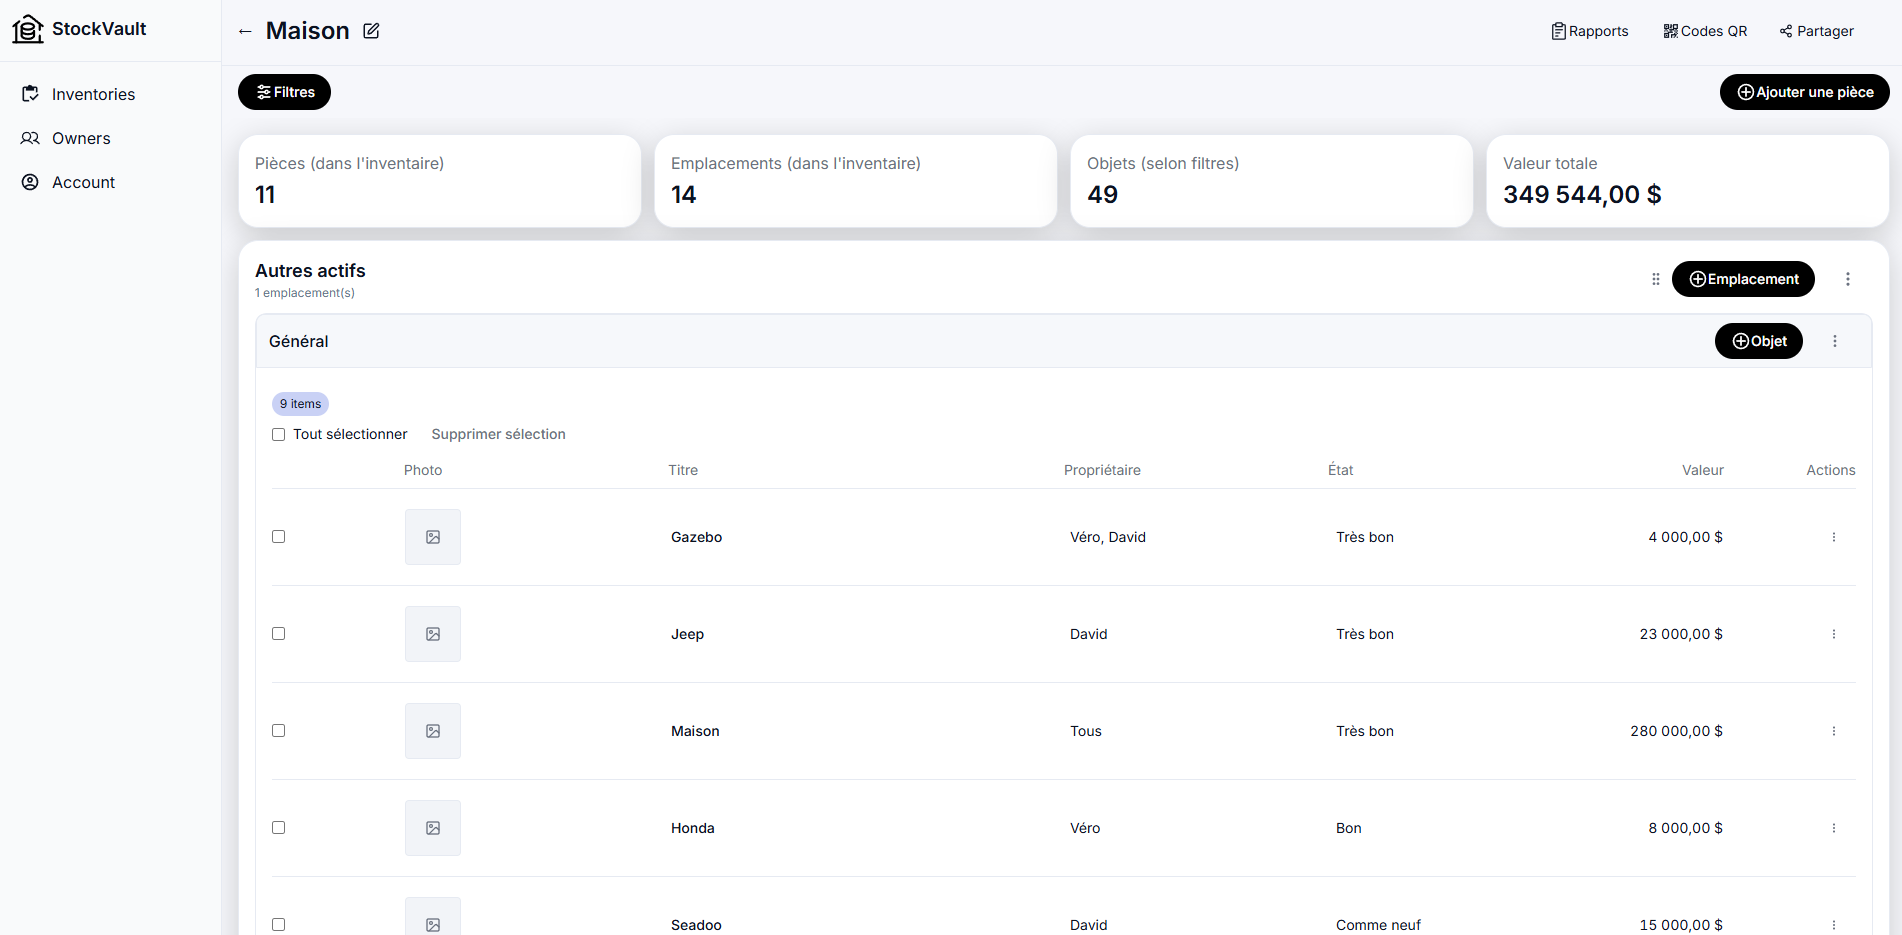This screenshot has height=935, width=1902.
Task: Click the back arrow beside Maison
Action: pos(245,31)
